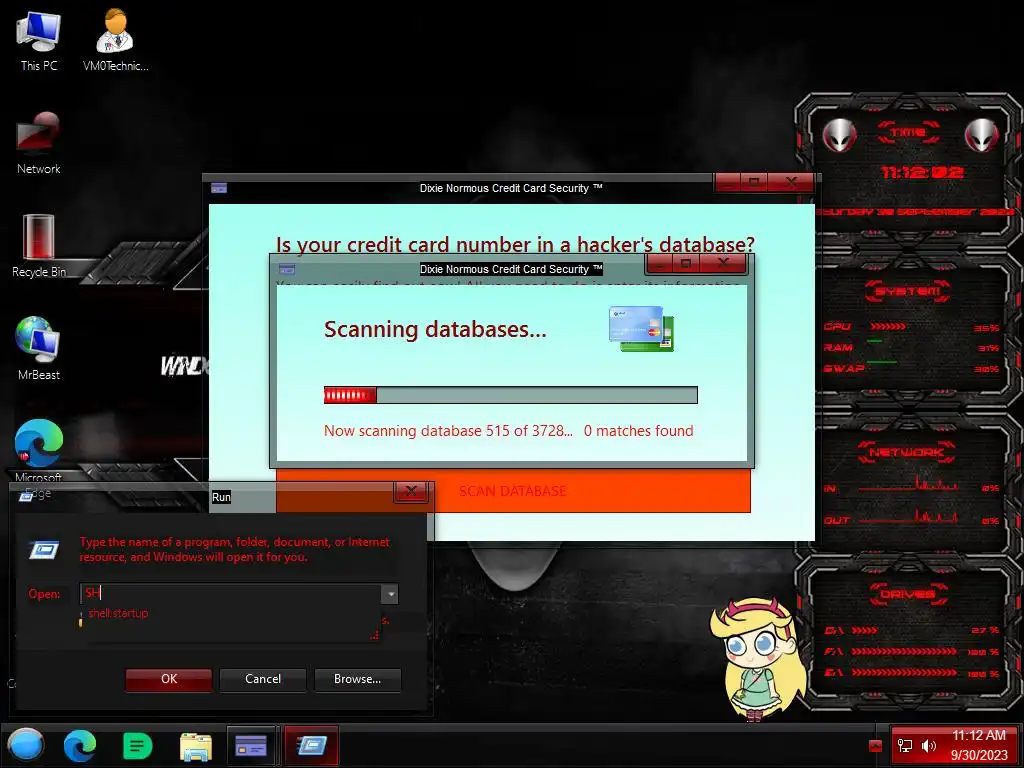The width and height of the screenshot is (1024, 768).
Task: Click the Start orb button
Action: click(x=26, y=744)
